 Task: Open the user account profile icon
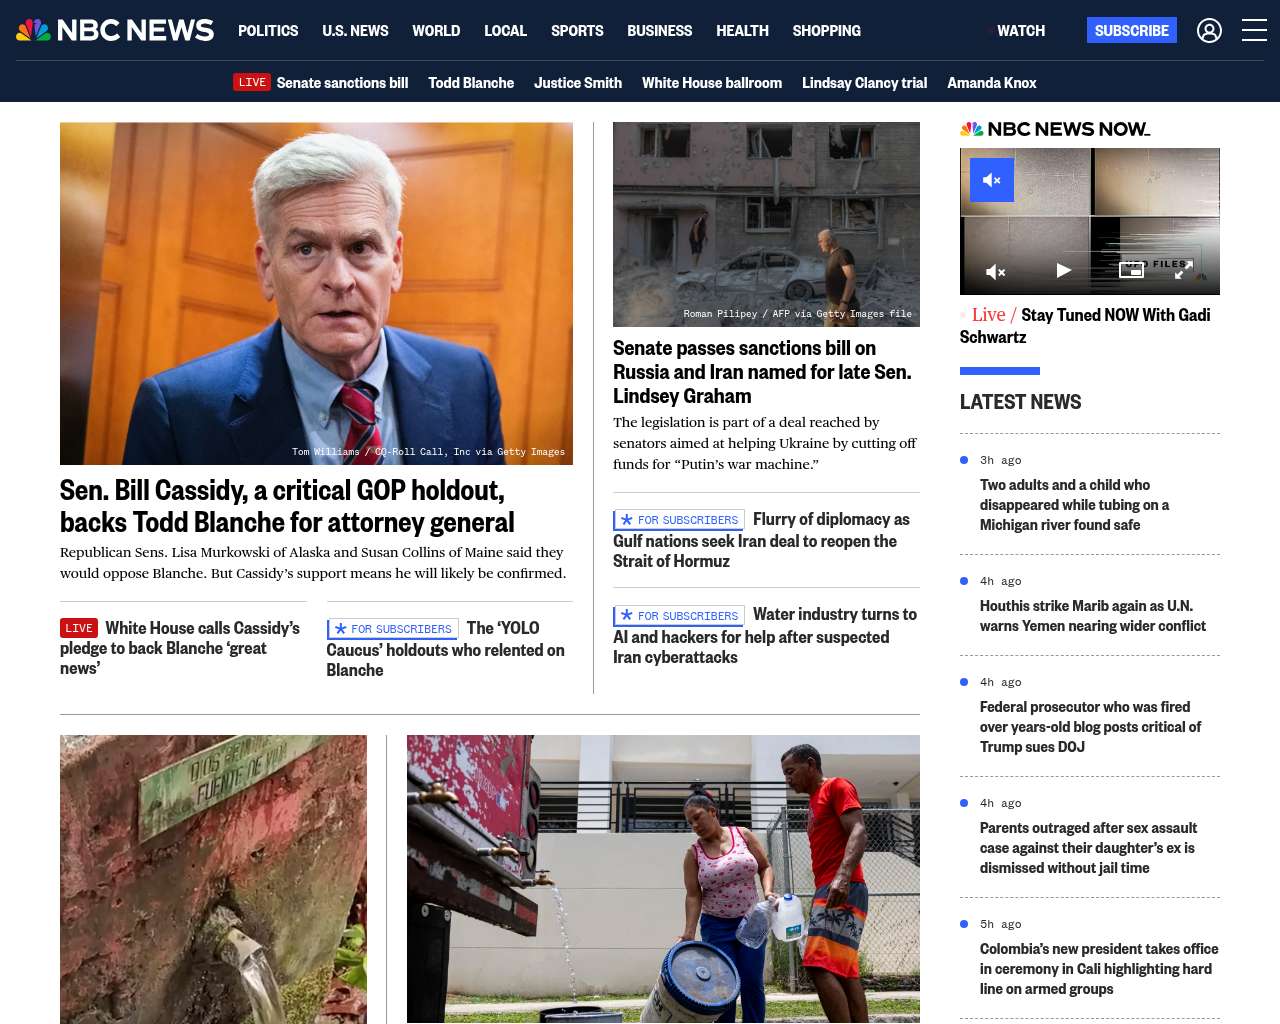click(x=1209, y=30)
